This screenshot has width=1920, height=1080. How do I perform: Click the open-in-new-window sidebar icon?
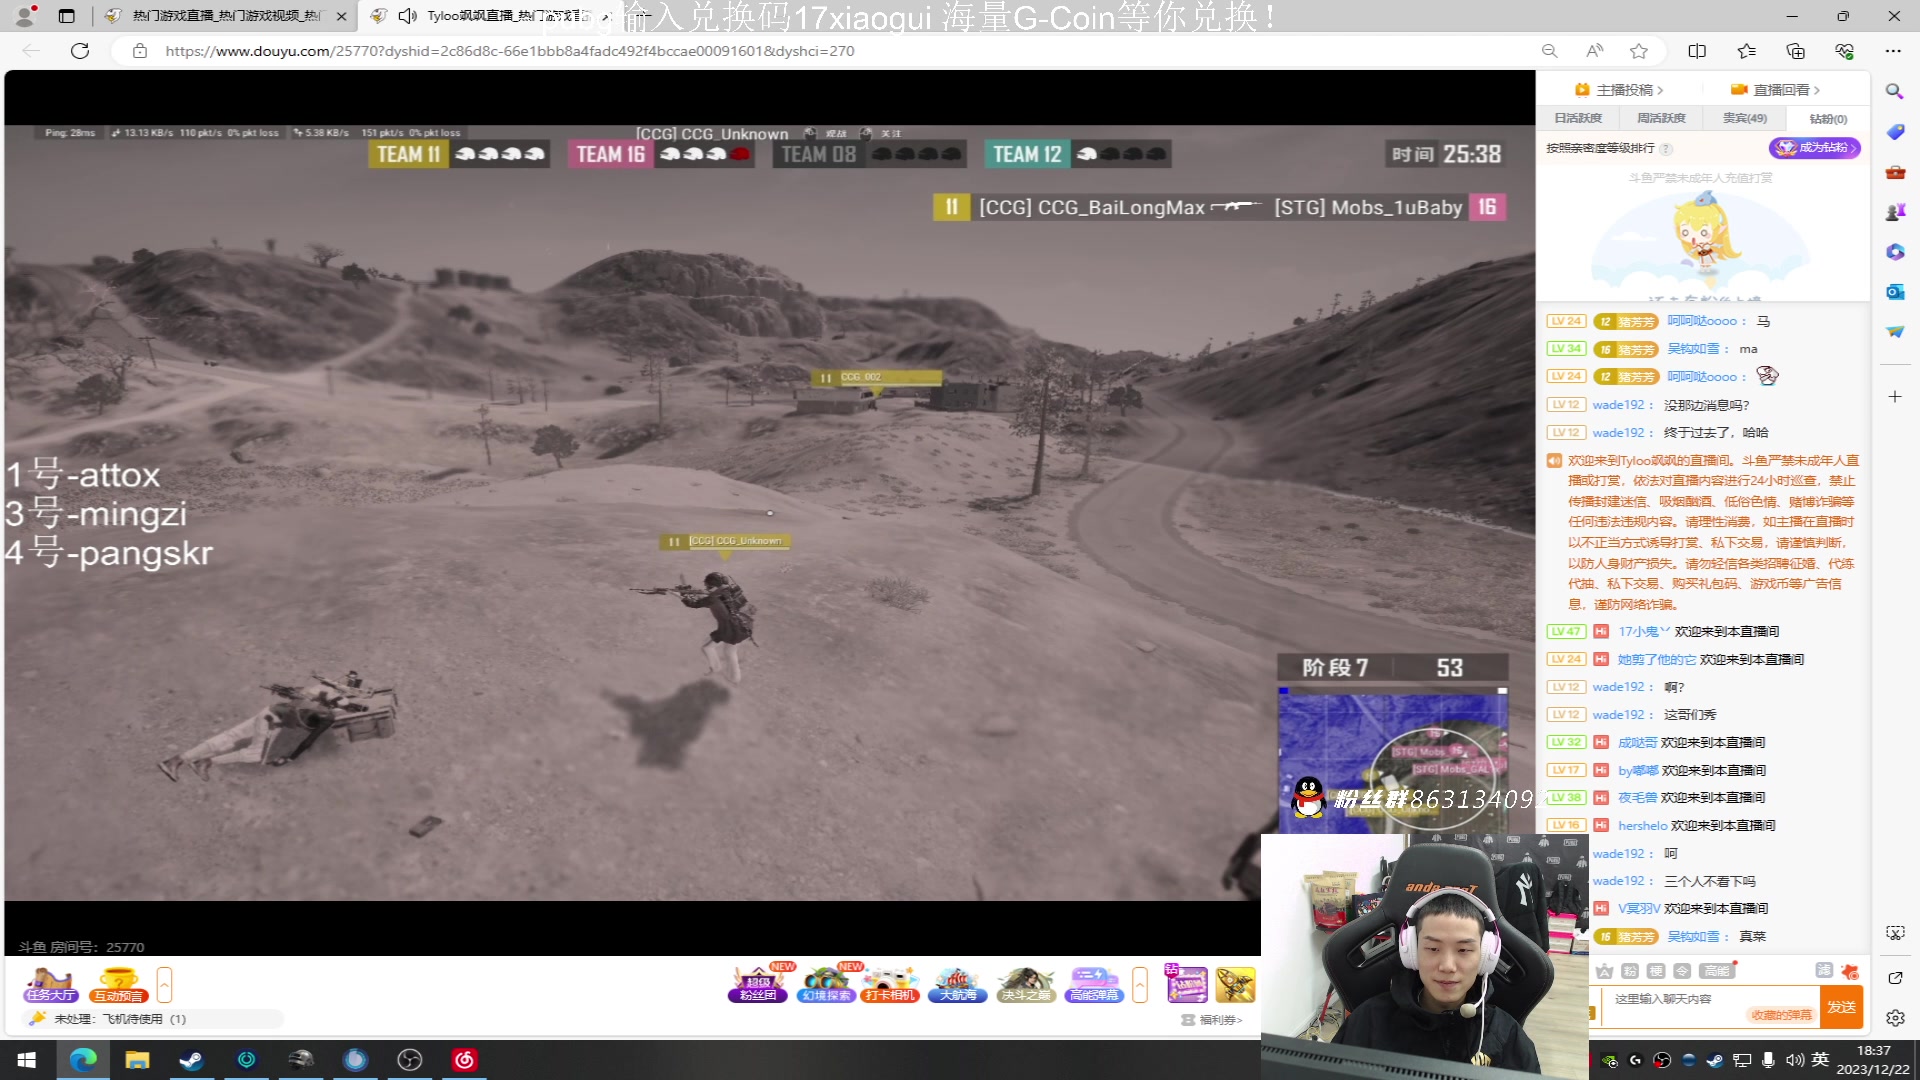(x=1894, y=977)
